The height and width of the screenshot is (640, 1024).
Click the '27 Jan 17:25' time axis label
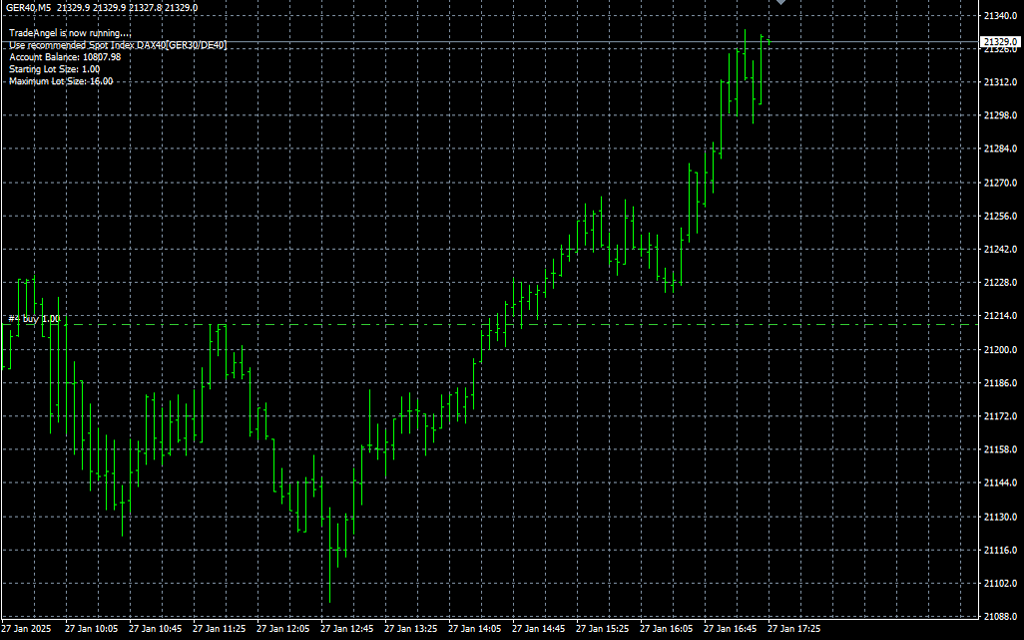tap(795, 630)
